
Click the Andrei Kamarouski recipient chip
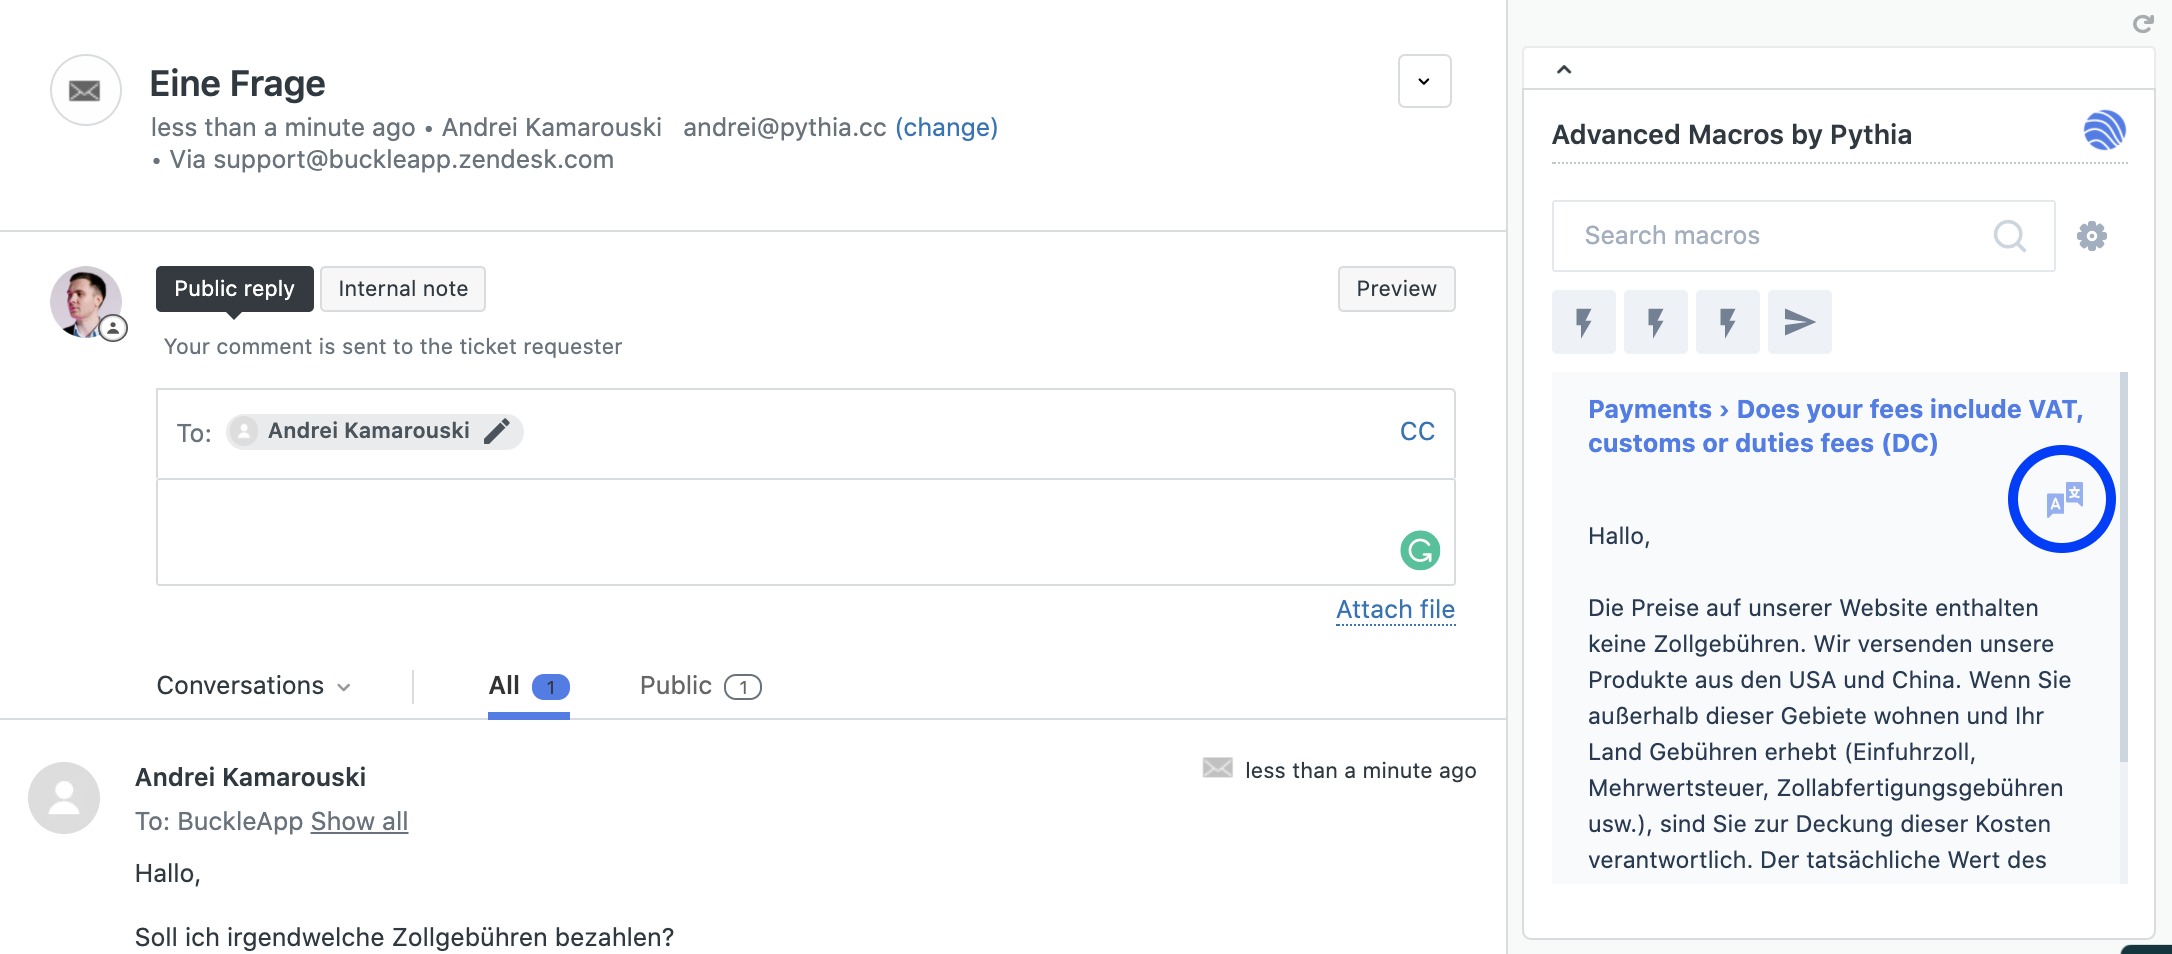point(374,431)
